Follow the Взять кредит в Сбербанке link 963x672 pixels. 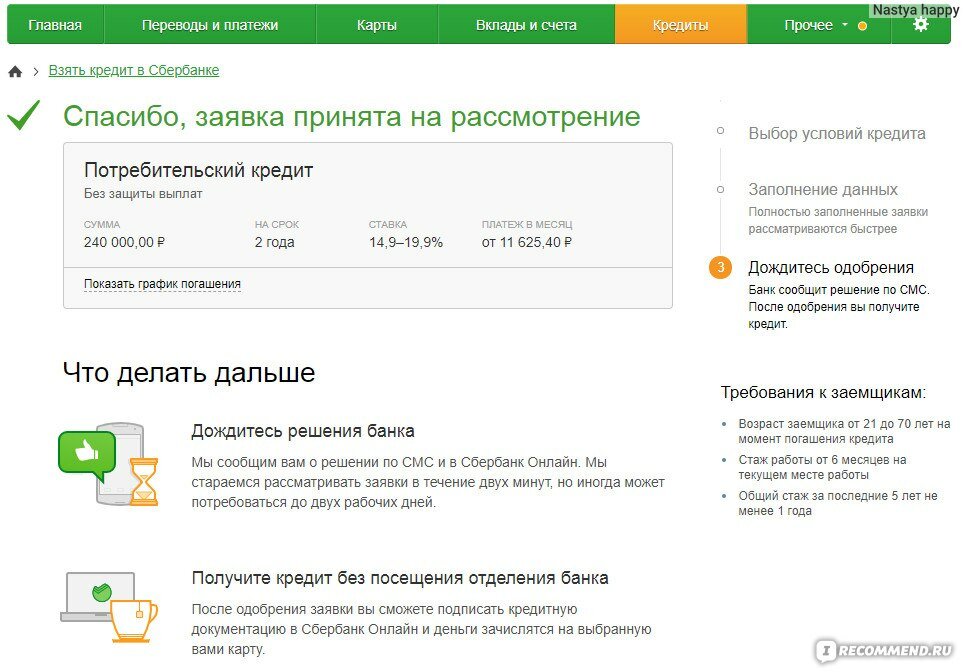tap(134, 71)
